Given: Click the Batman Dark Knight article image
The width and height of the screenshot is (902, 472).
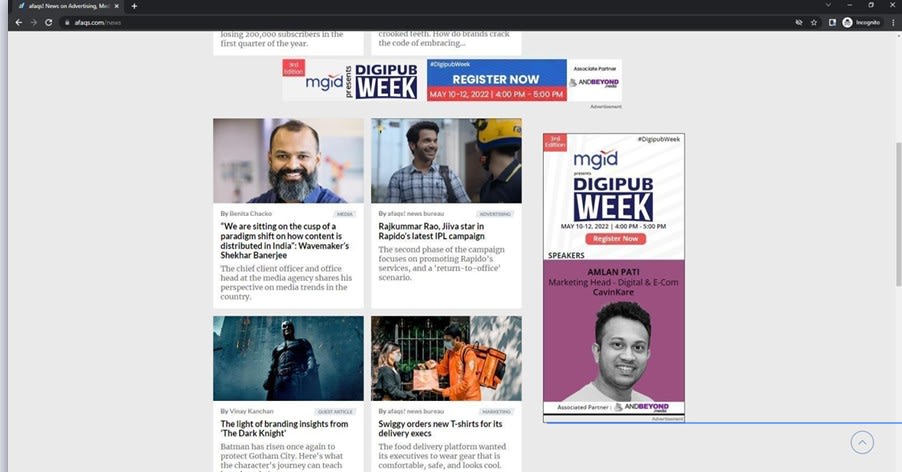Looking at the screenshot, I should coord(288,359).
